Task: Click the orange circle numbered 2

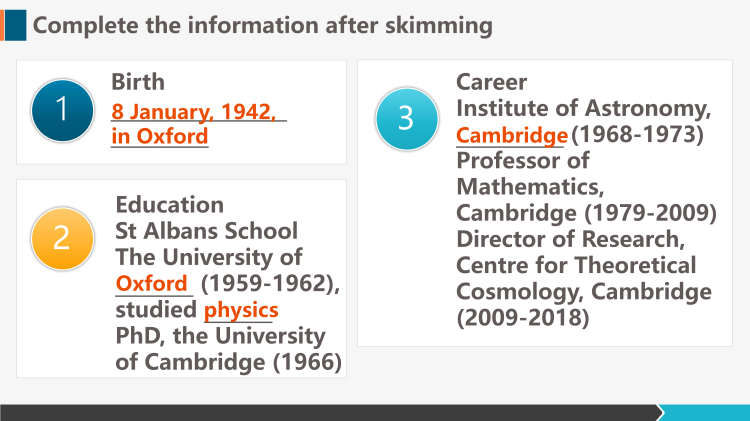Action: tap(61, 237)
